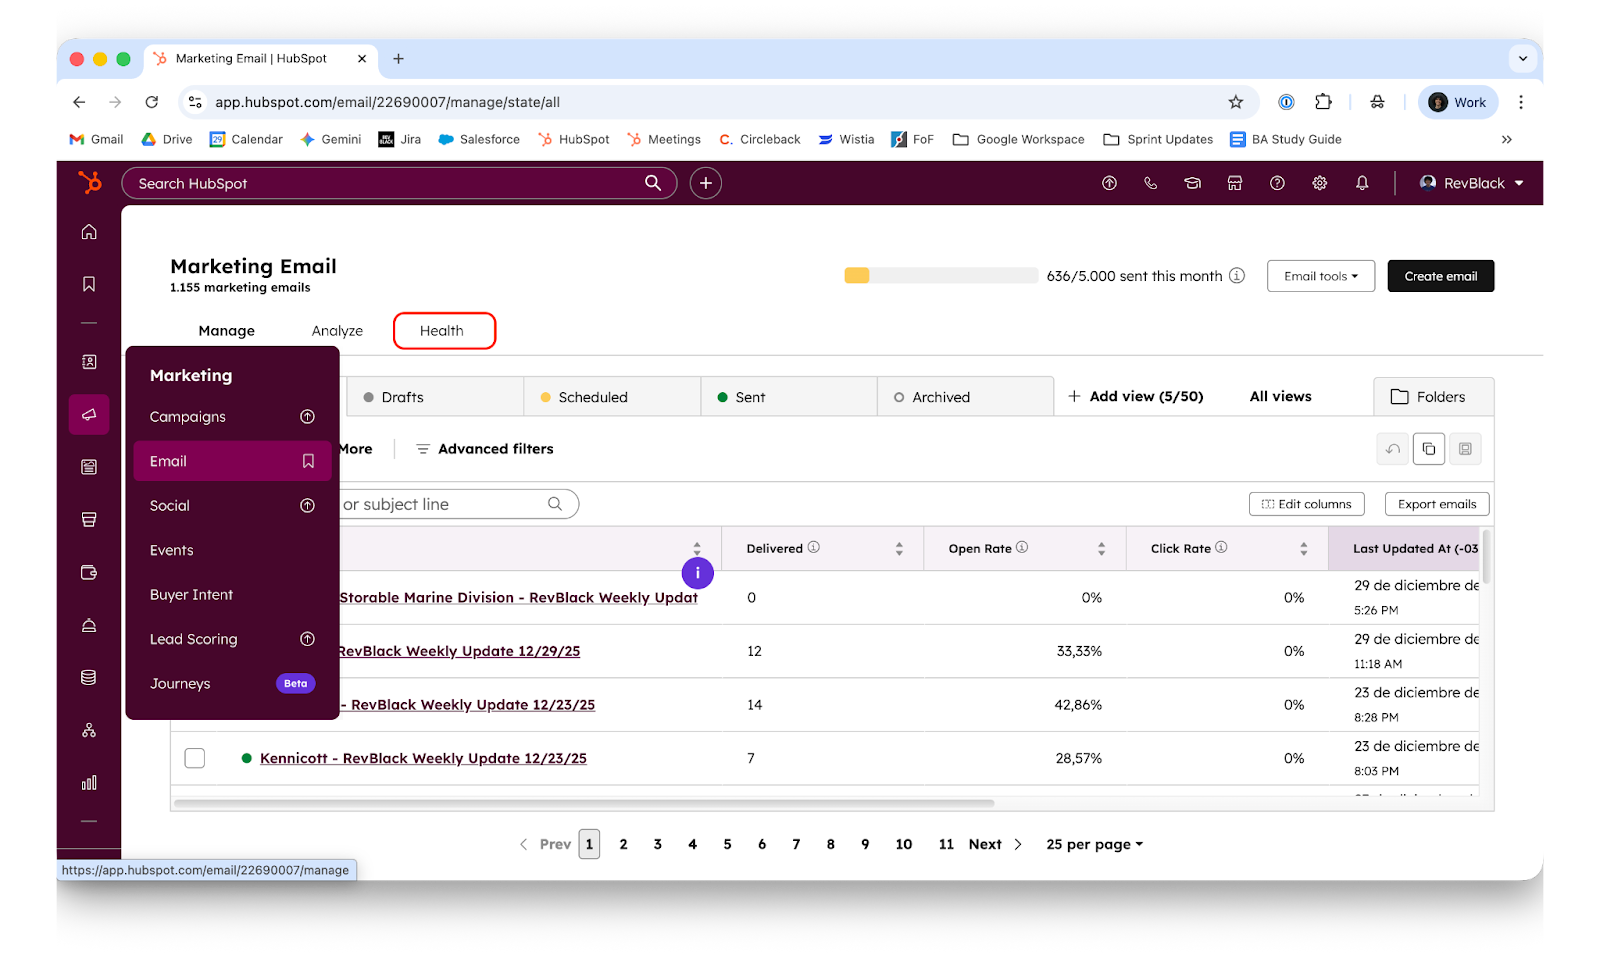Click the Create email button

1440,276
